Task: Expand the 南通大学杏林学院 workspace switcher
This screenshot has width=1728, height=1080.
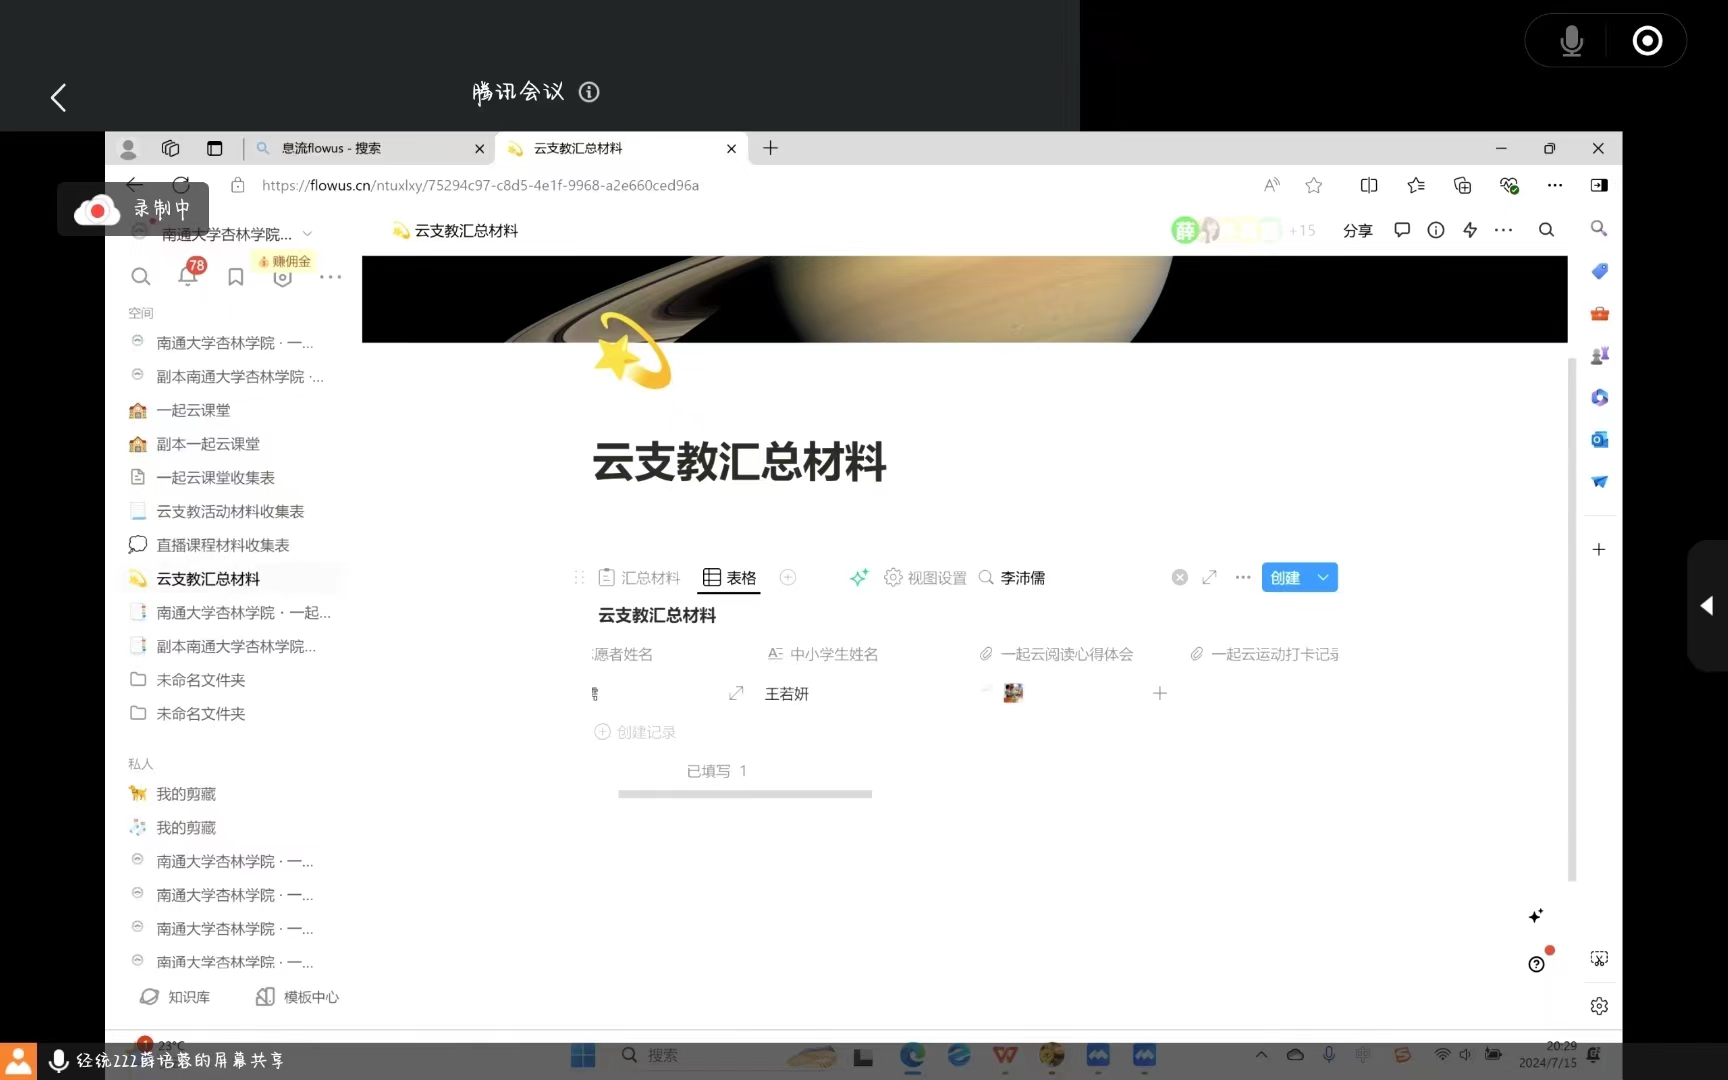Action: [x=307, y=234]
